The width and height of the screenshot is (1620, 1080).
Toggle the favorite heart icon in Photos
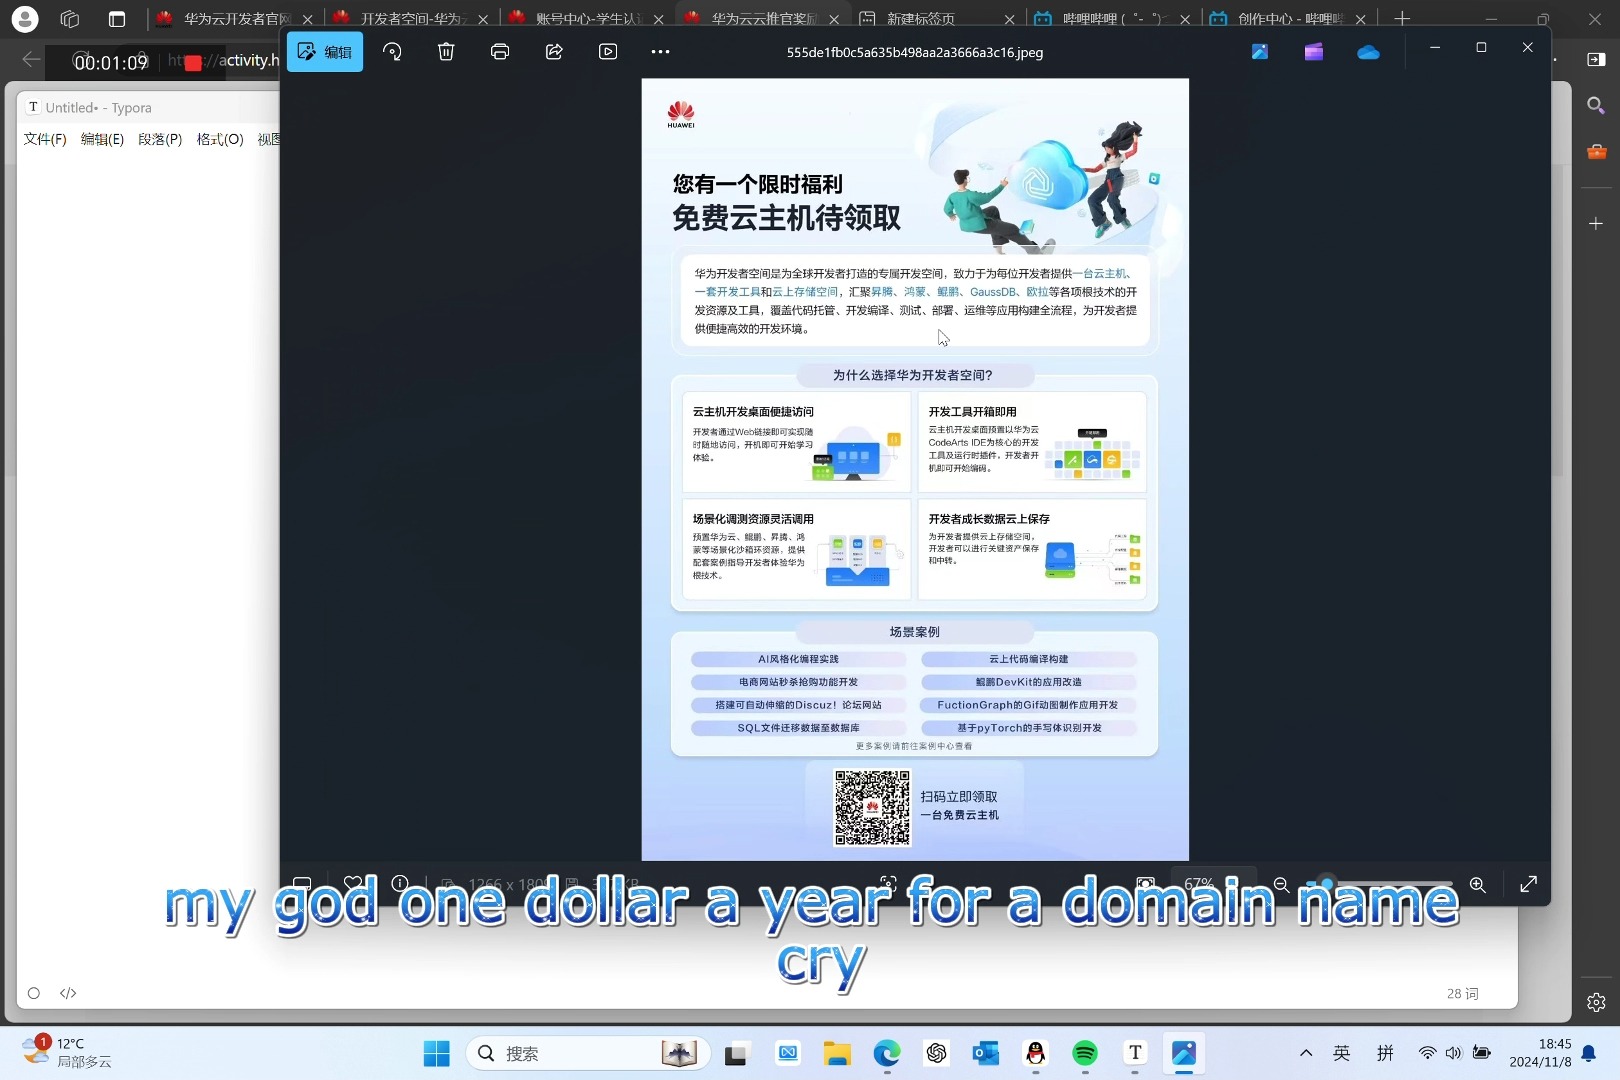tap(353, 884)
